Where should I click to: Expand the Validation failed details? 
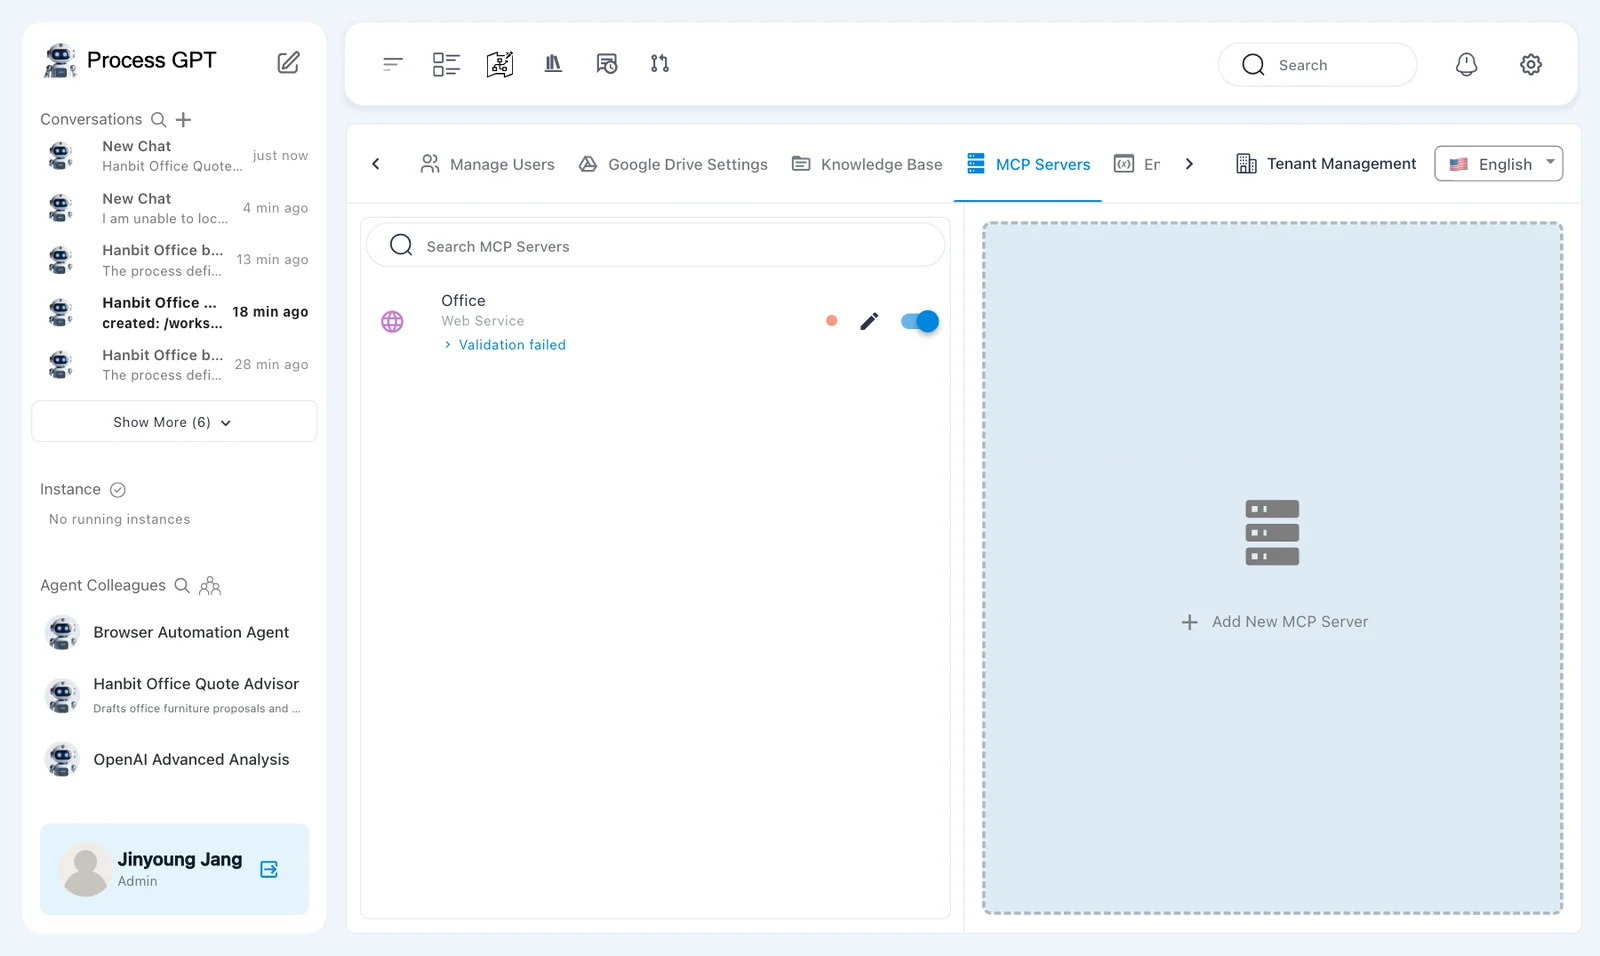(x=505, y=345)
